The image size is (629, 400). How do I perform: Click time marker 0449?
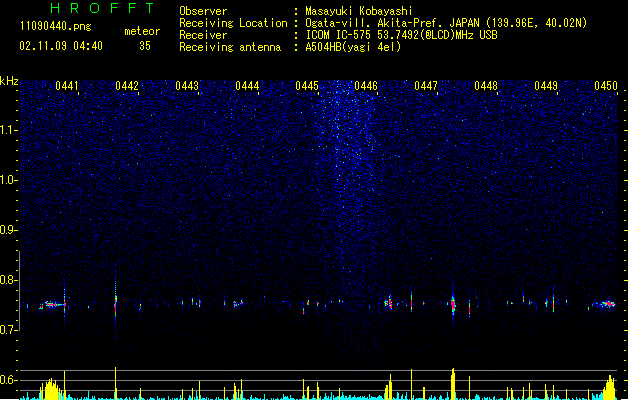tap(546, 86)
